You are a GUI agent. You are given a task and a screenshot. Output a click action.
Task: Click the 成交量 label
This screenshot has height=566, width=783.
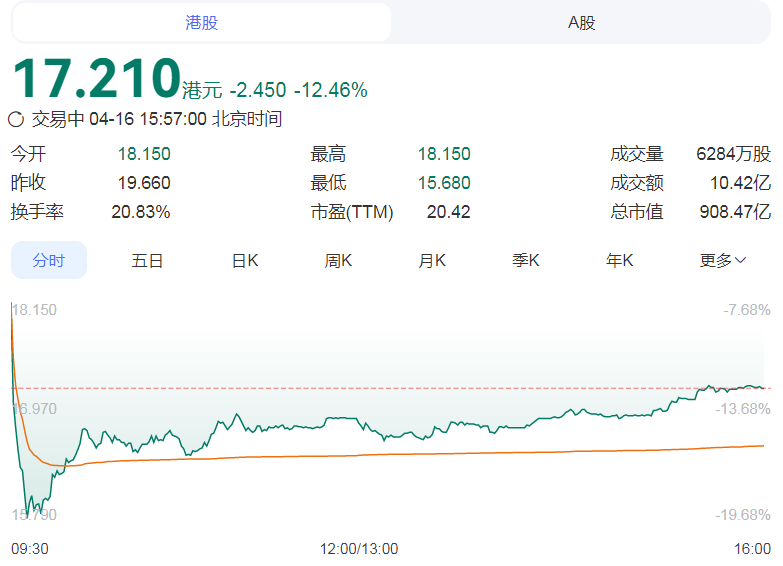pyautogui.click(x=637, y=154)
